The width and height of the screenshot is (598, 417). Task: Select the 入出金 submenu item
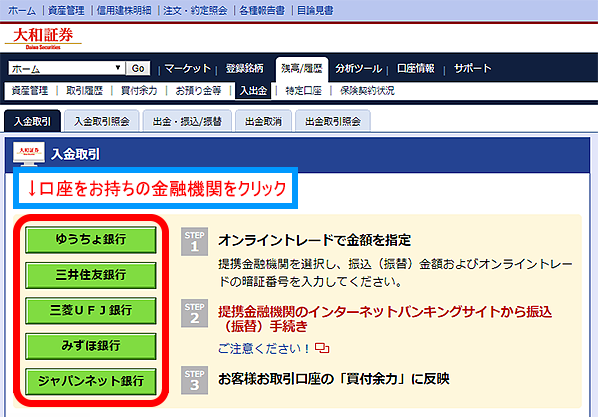[253, 90]
